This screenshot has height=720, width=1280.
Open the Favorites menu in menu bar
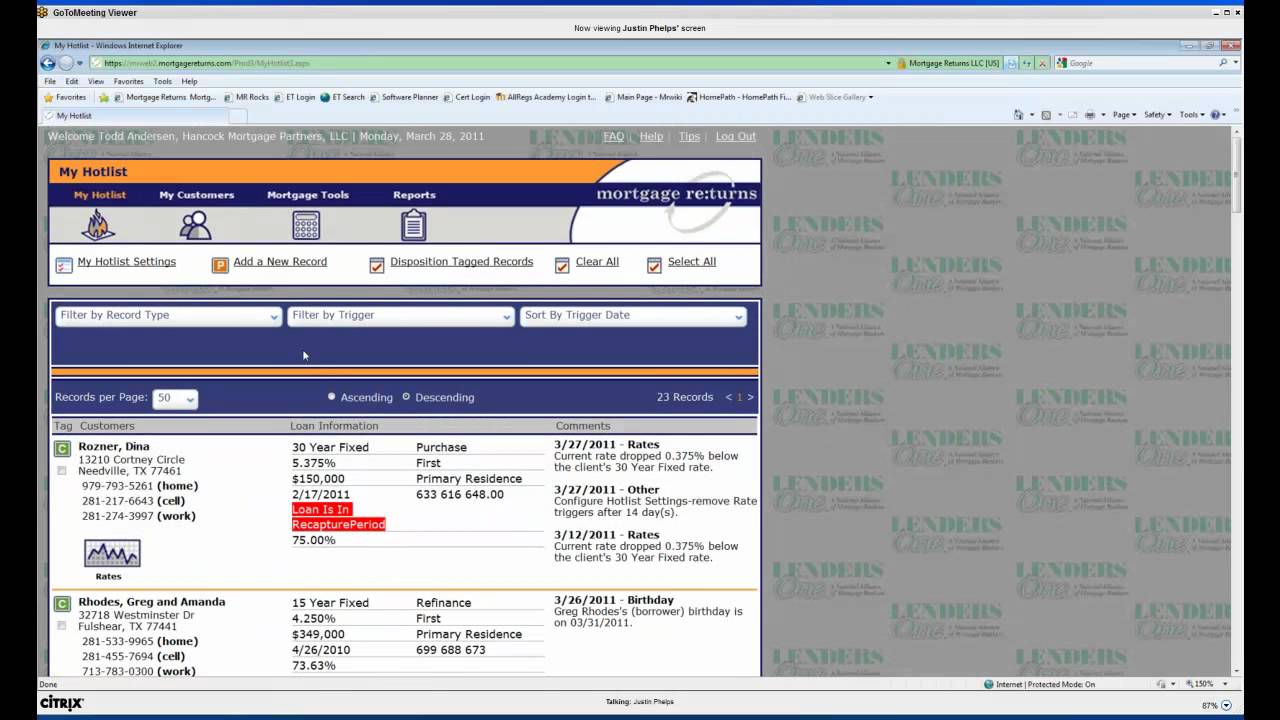(x=128, y=81)
